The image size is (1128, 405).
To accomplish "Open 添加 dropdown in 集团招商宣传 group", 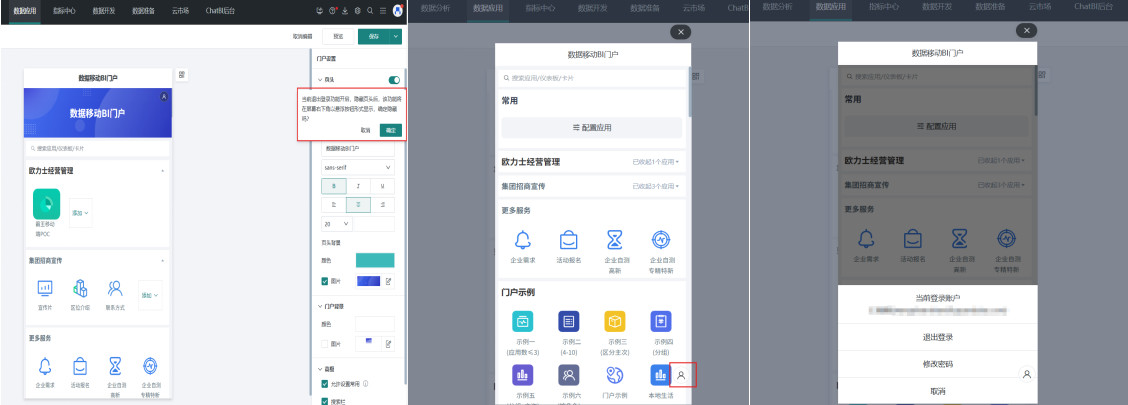I will click(150, 295).
